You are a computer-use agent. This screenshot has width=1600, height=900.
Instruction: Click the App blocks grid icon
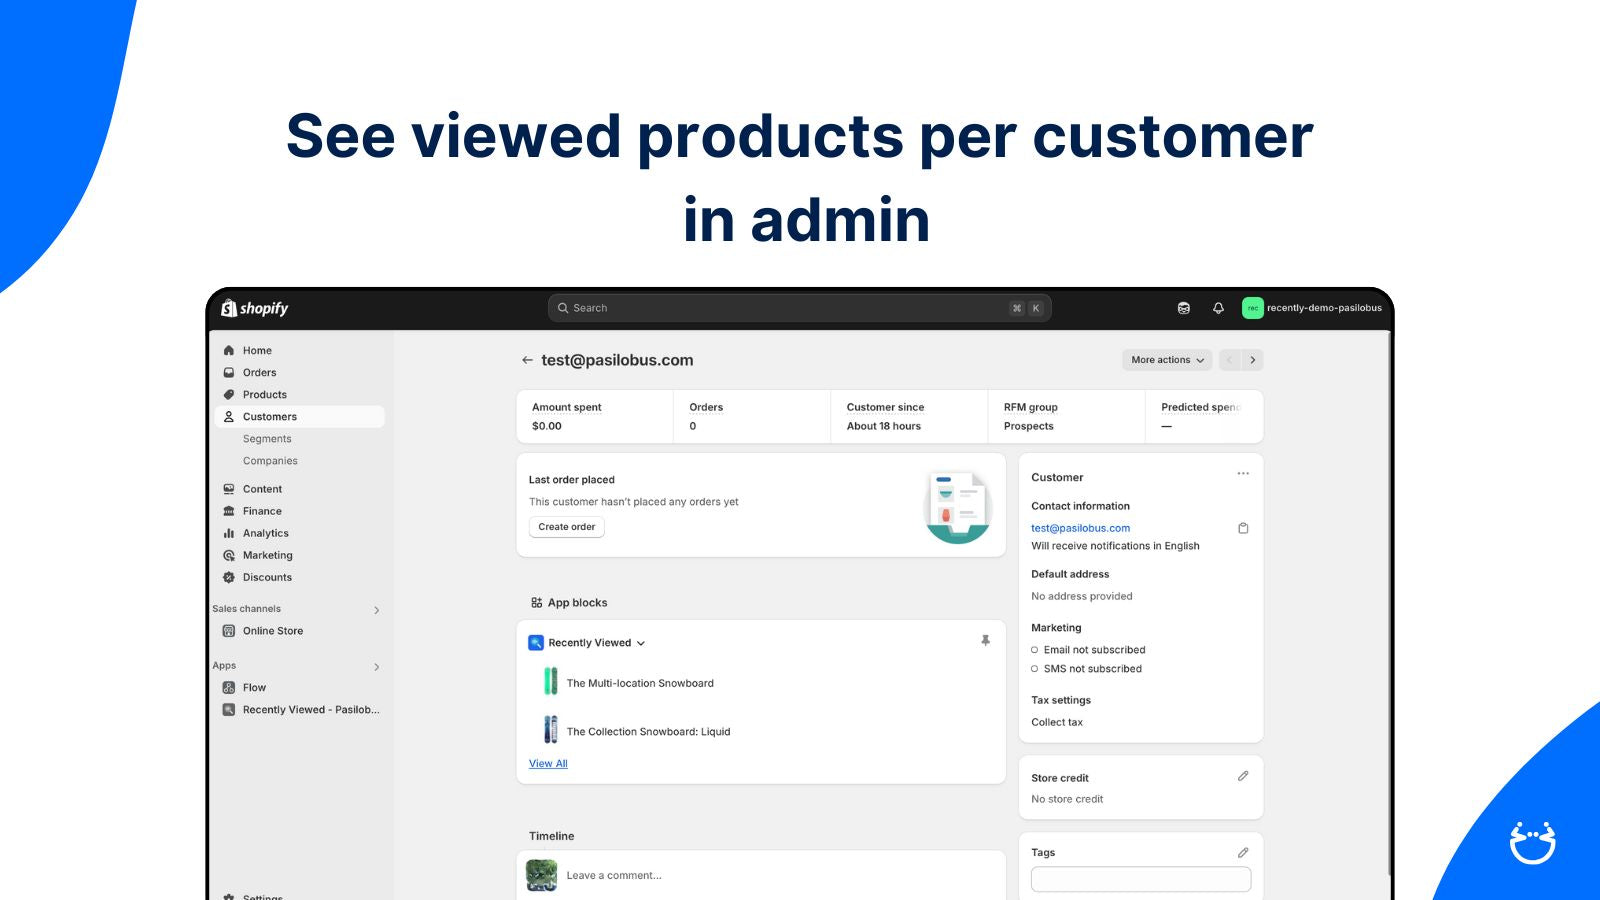coord(537,603)
